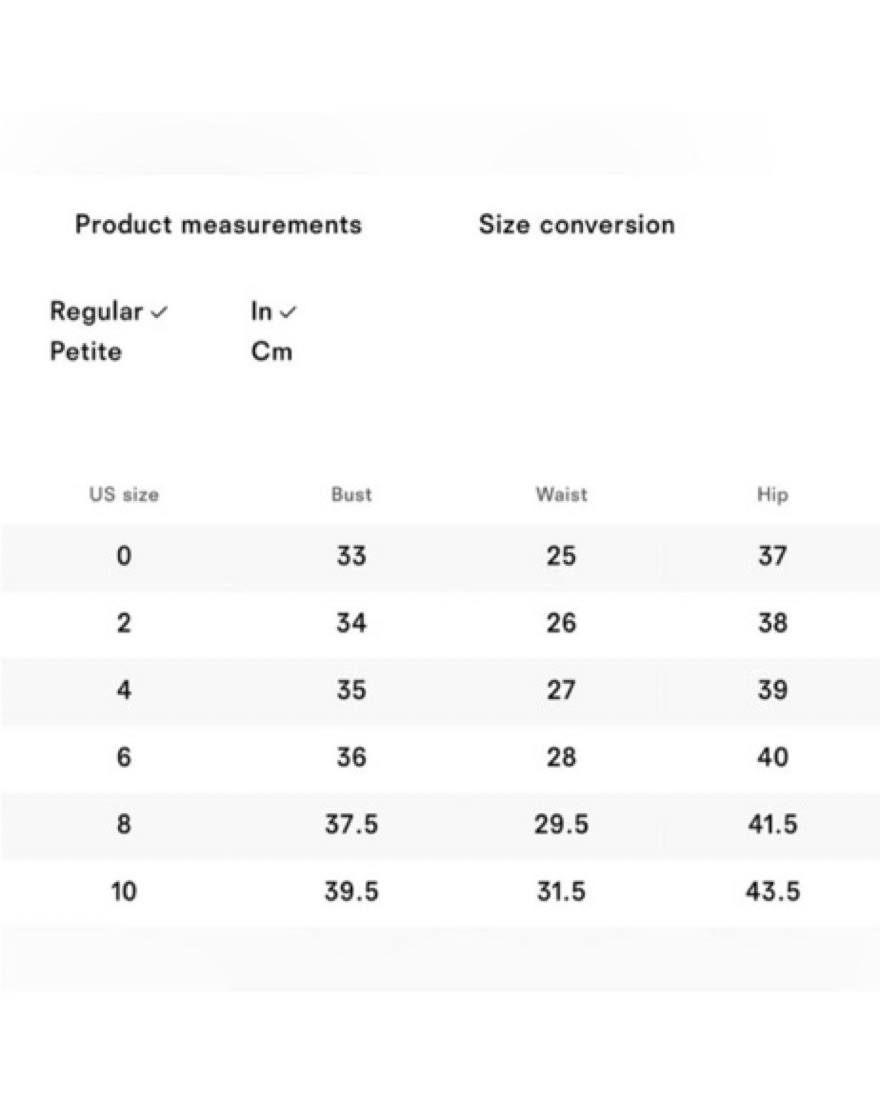Select the Regular fit option

96,311
